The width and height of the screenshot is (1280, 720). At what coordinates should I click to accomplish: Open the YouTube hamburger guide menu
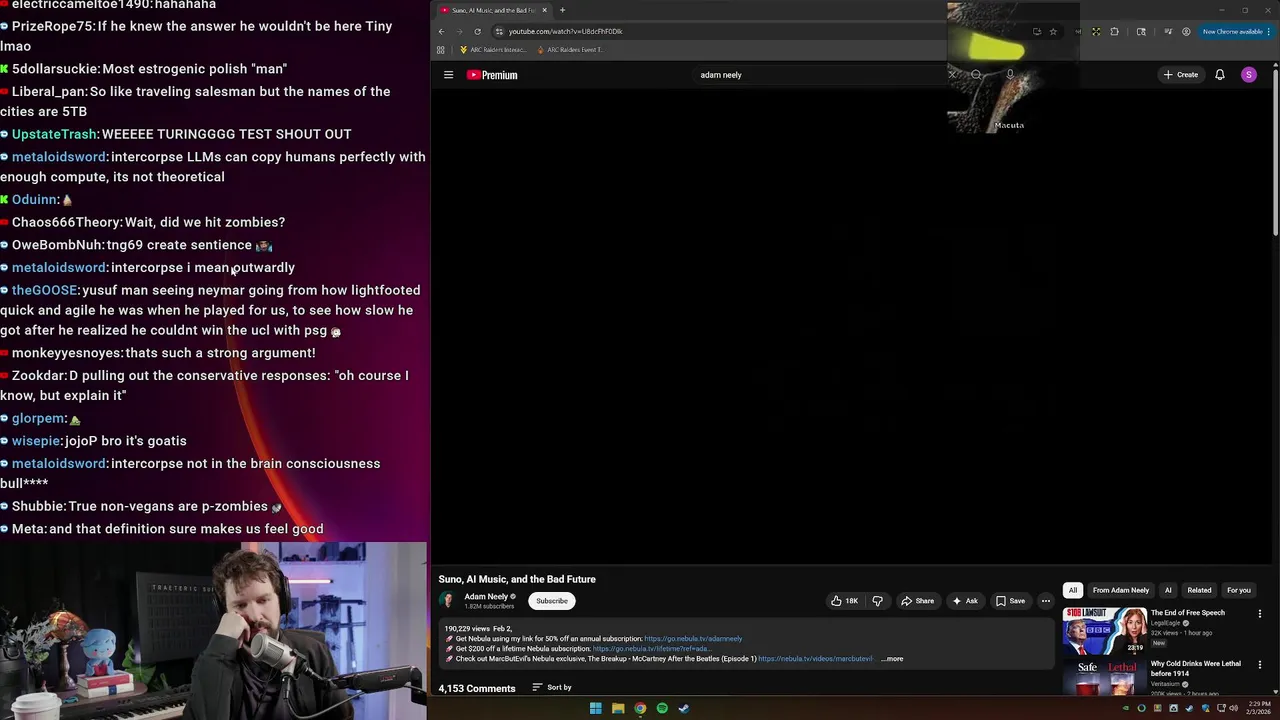[x=448, y=75]
